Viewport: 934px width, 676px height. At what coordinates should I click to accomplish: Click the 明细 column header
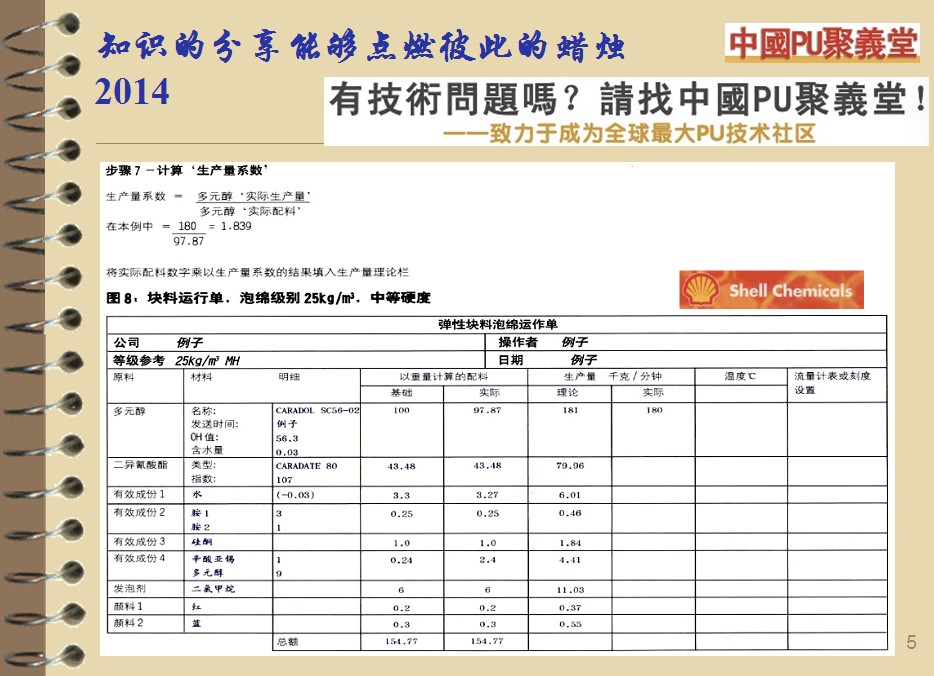click(x=289, y=377)
